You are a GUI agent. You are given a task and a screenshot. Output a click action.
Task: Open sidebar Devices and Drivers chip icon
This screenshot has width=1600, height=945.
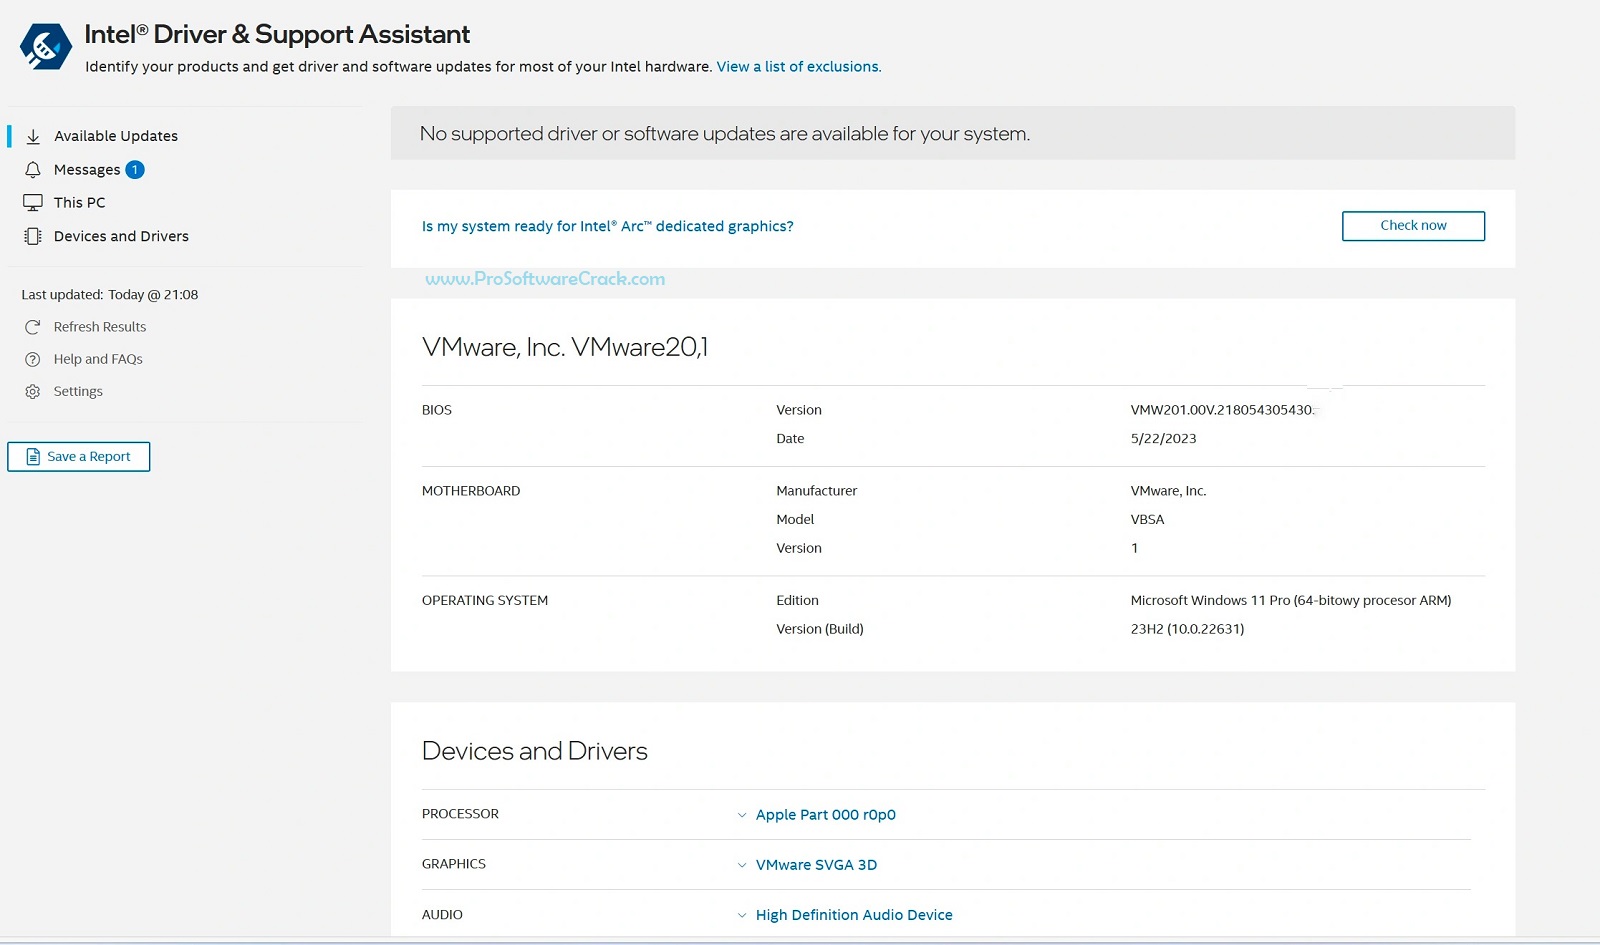pos(33,237)
